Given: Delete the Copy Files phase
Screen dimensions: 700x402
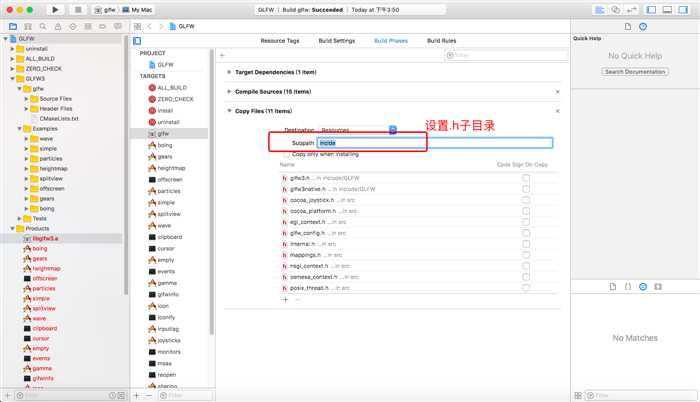Looking at the screenshot, I should [557, 111].
